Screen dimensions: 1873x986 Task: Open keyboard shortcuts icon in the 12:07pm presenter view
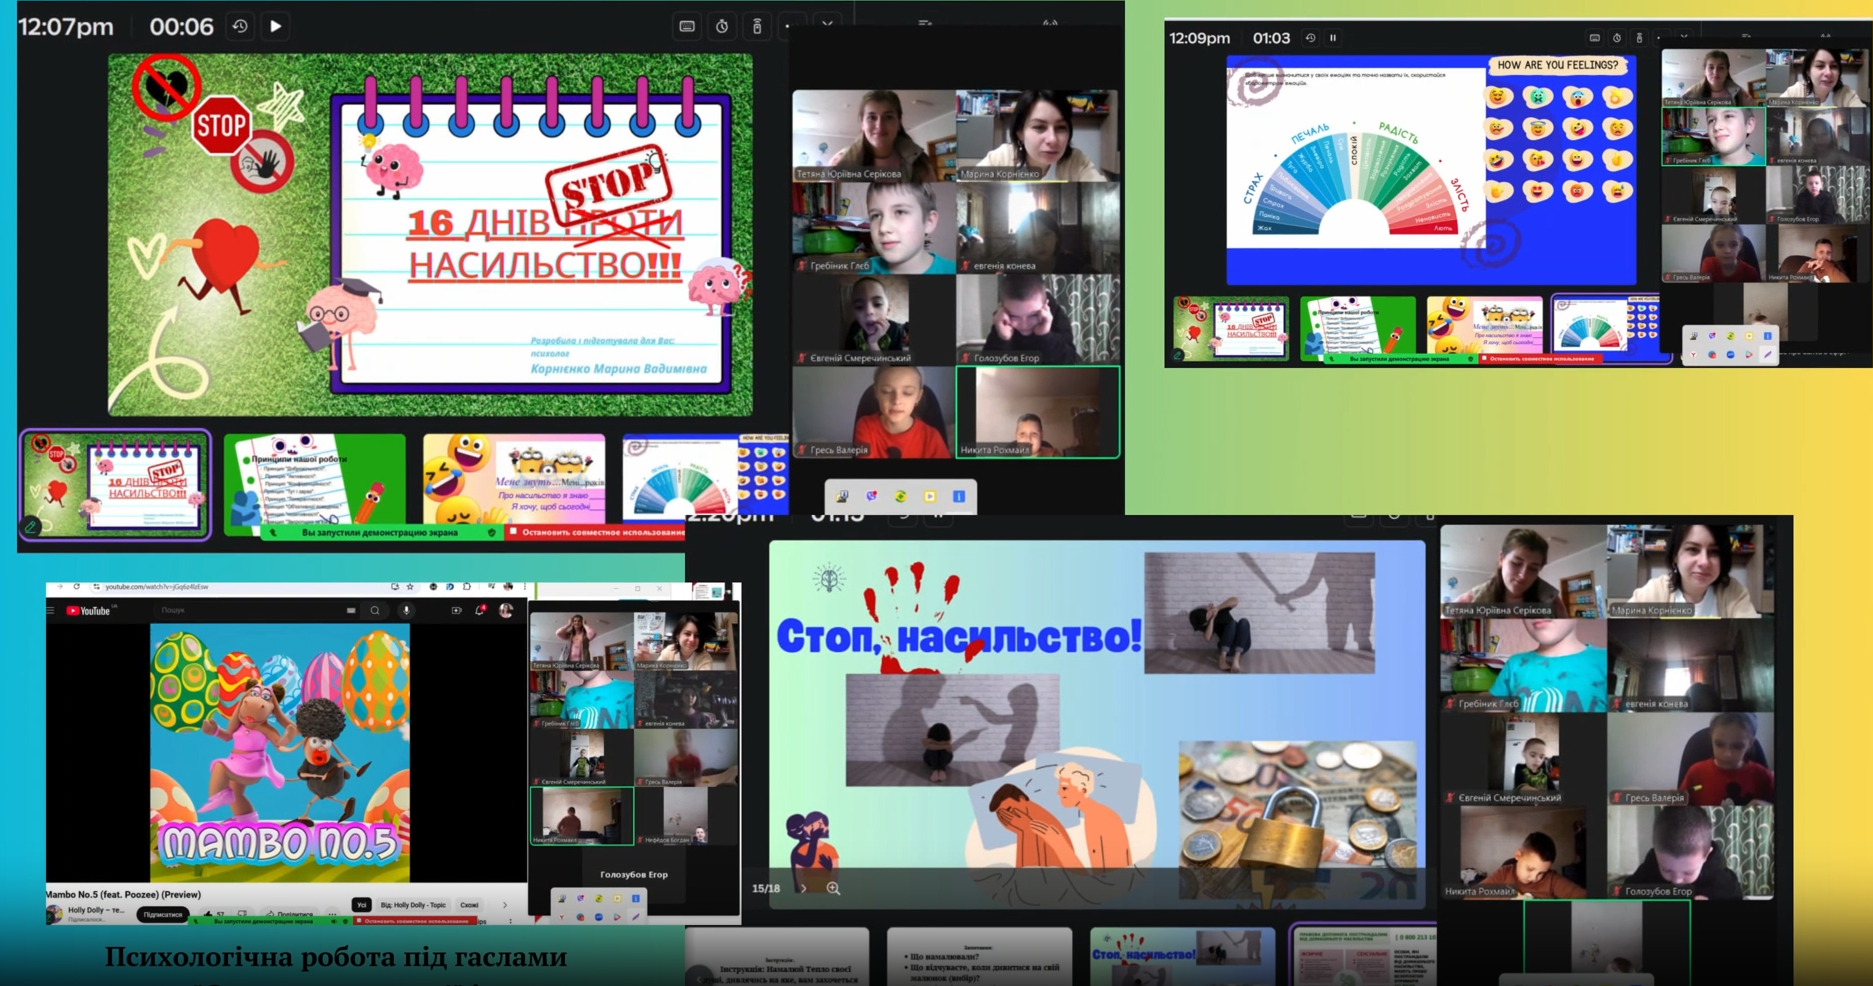[687, 27]
